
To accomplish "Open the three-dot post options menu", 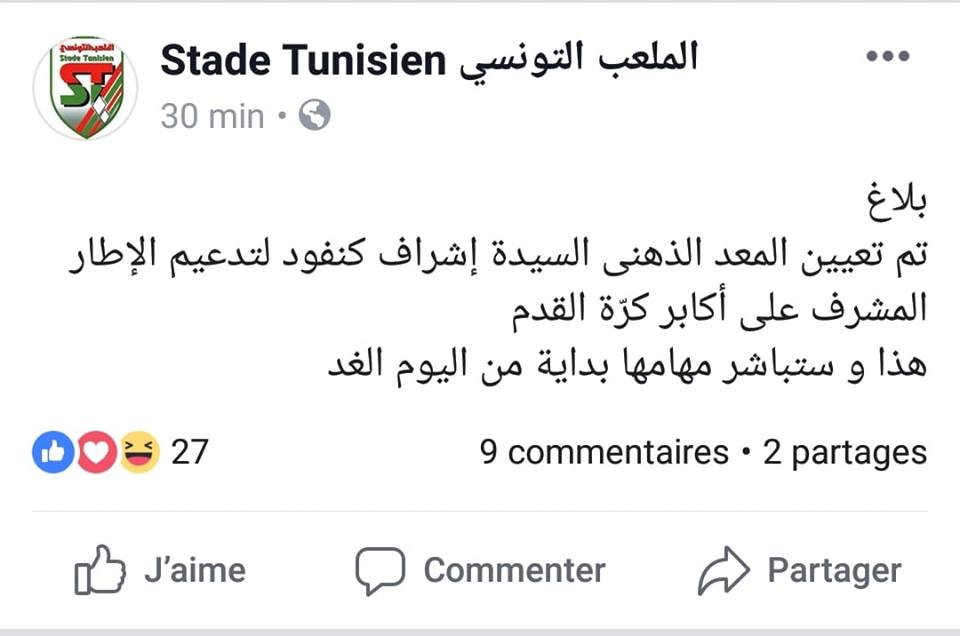I will pyautogui.click(x=888, y=56).
